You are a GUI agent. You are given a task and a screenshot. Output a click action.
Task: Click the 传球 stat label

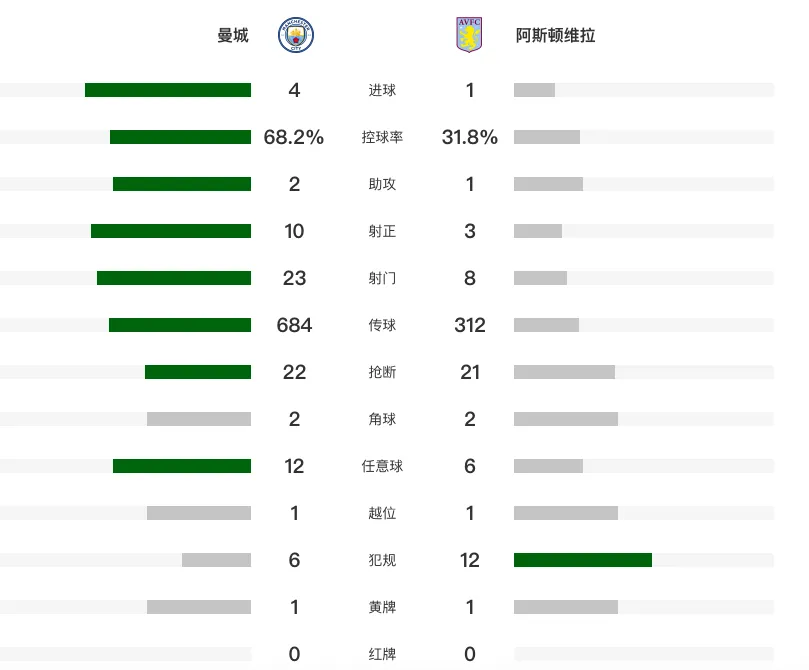point(382,325)
